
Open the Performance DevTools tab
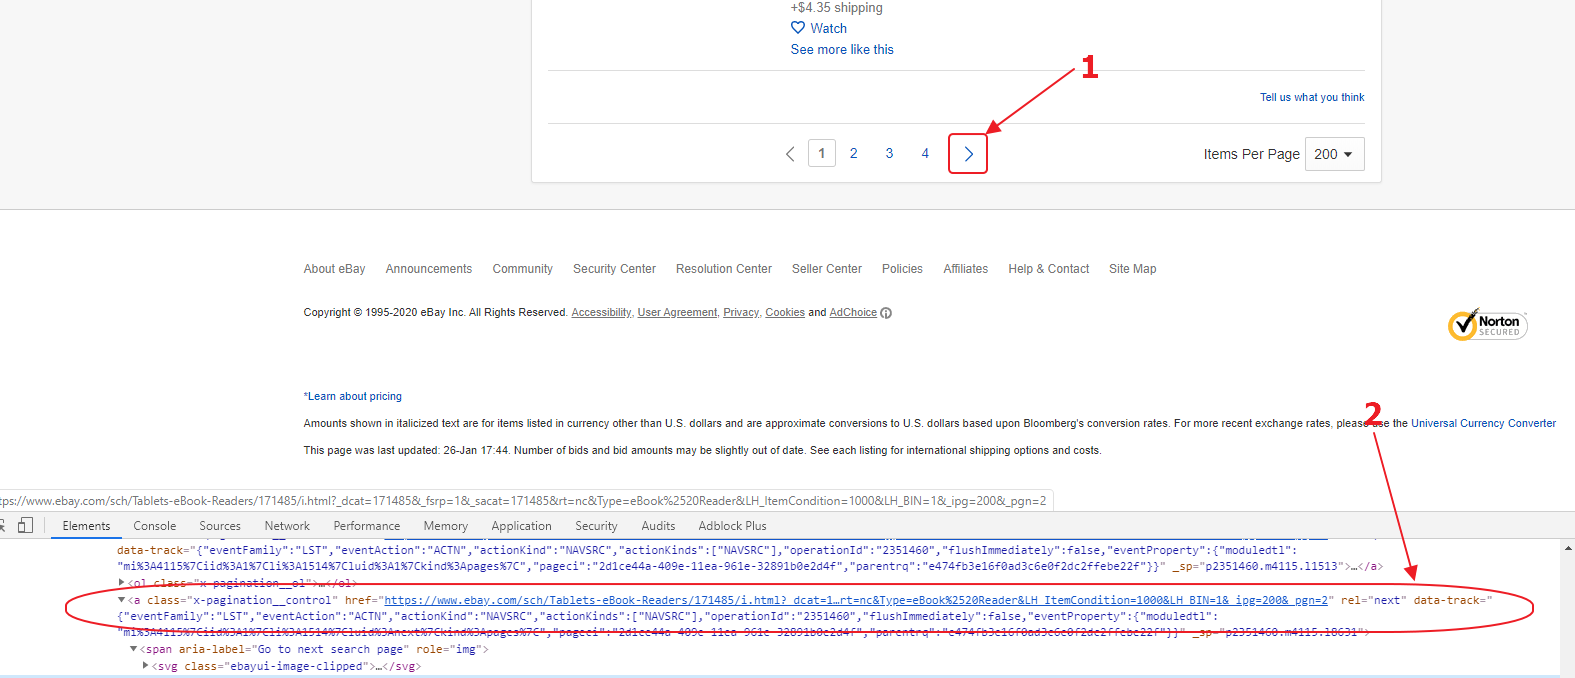(367, 526)
